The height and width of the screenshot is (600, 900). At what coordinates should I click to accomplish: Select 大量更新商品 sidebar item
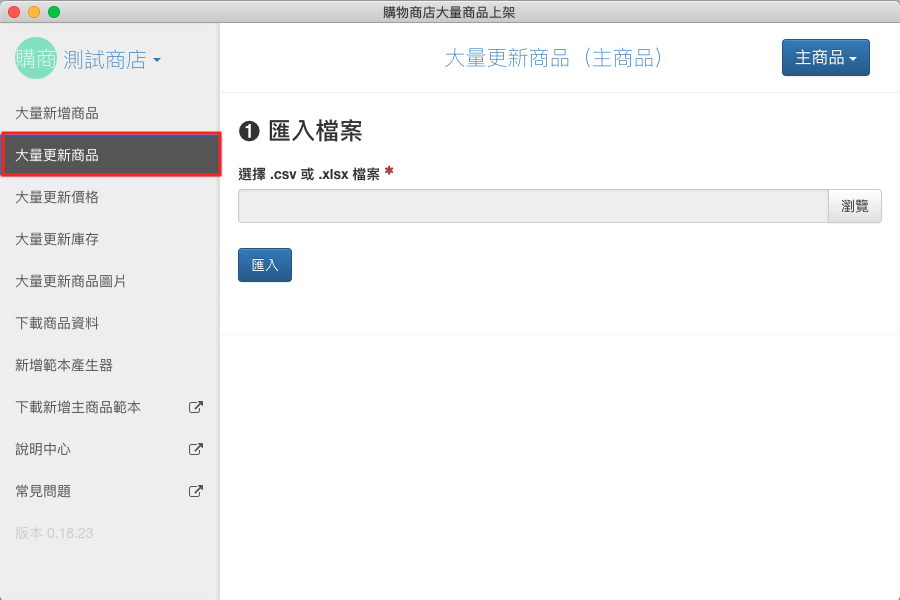click(111, 155)
